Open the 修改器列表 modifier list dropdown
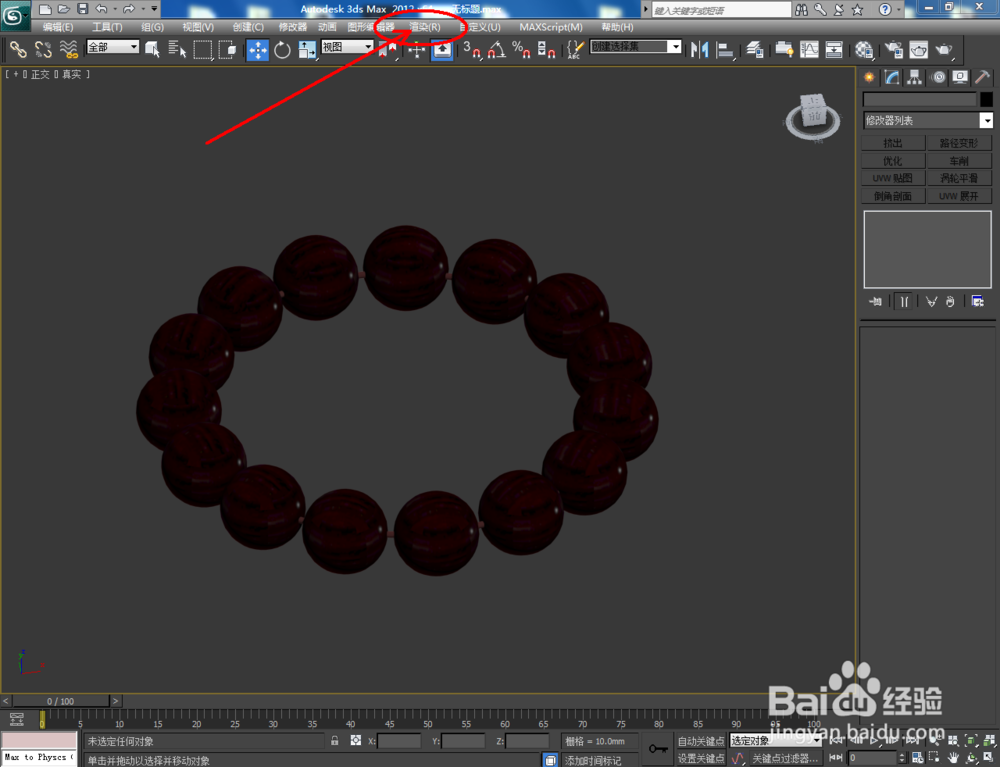 (986, 120)
